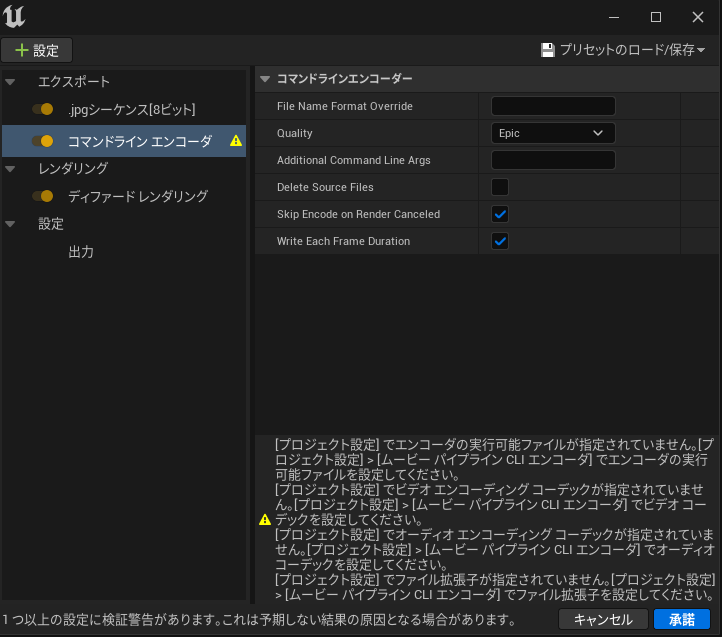Click the floppy disk preset icon
Viewport: 722px width, 637px height.
[x=547, y=50]
